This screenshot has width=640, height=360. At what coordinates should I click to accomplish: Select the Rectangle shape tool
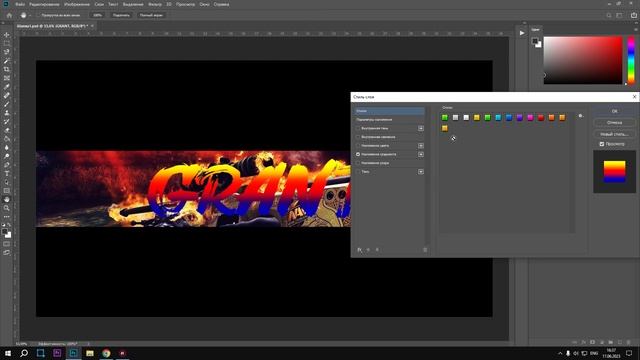tap(7, 191)
